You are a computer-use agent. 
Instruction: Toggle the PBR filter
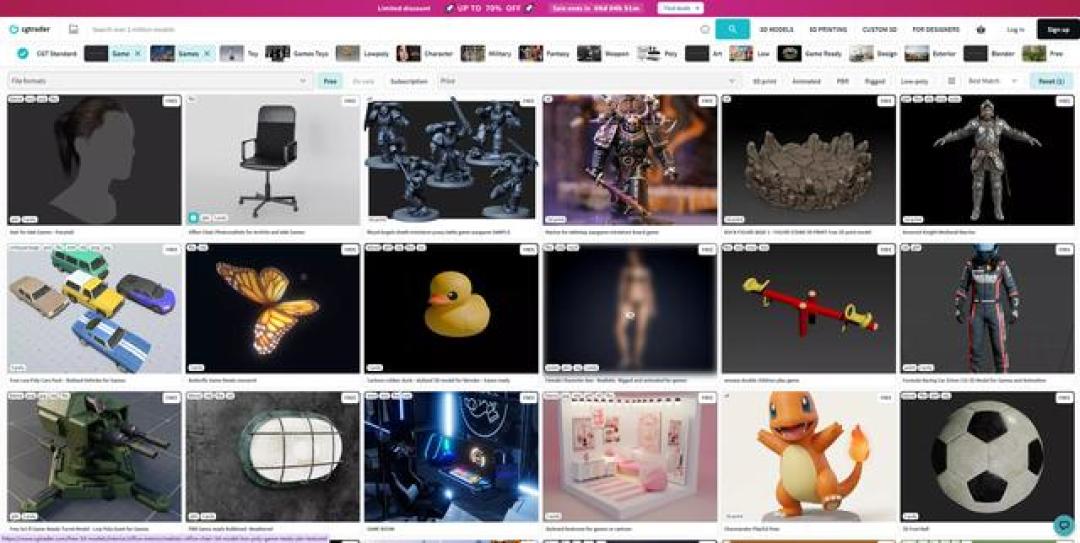point(842,81)
